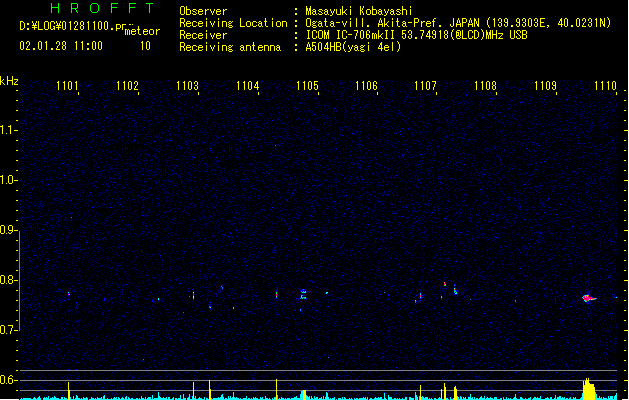Click the 1109 time axis label
Screen dimensions: 629x400
pos(546,86)
